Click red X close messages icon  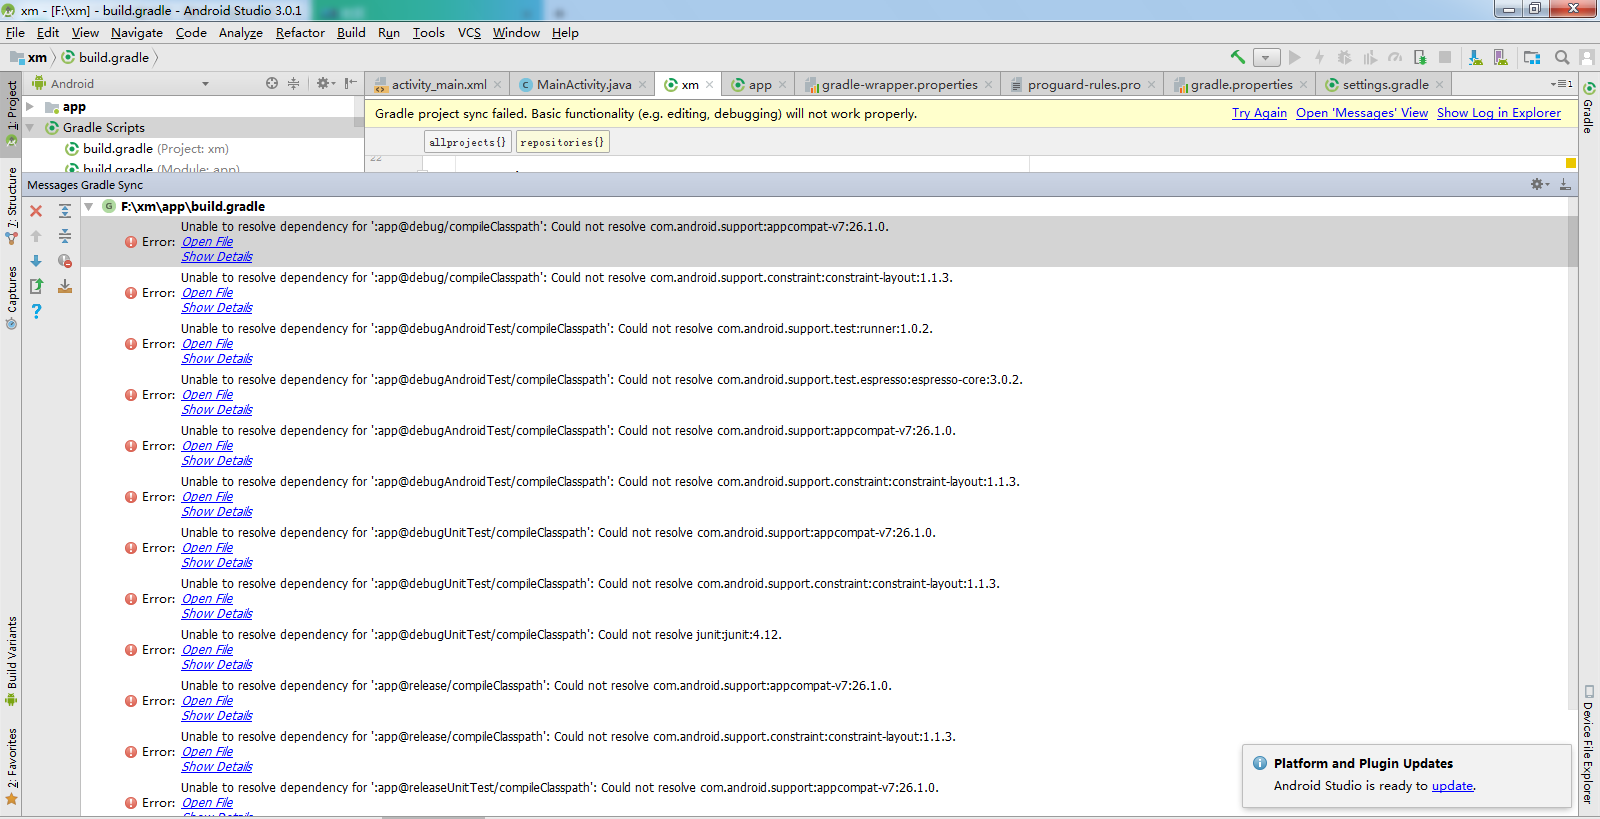[x=36, y=211]
